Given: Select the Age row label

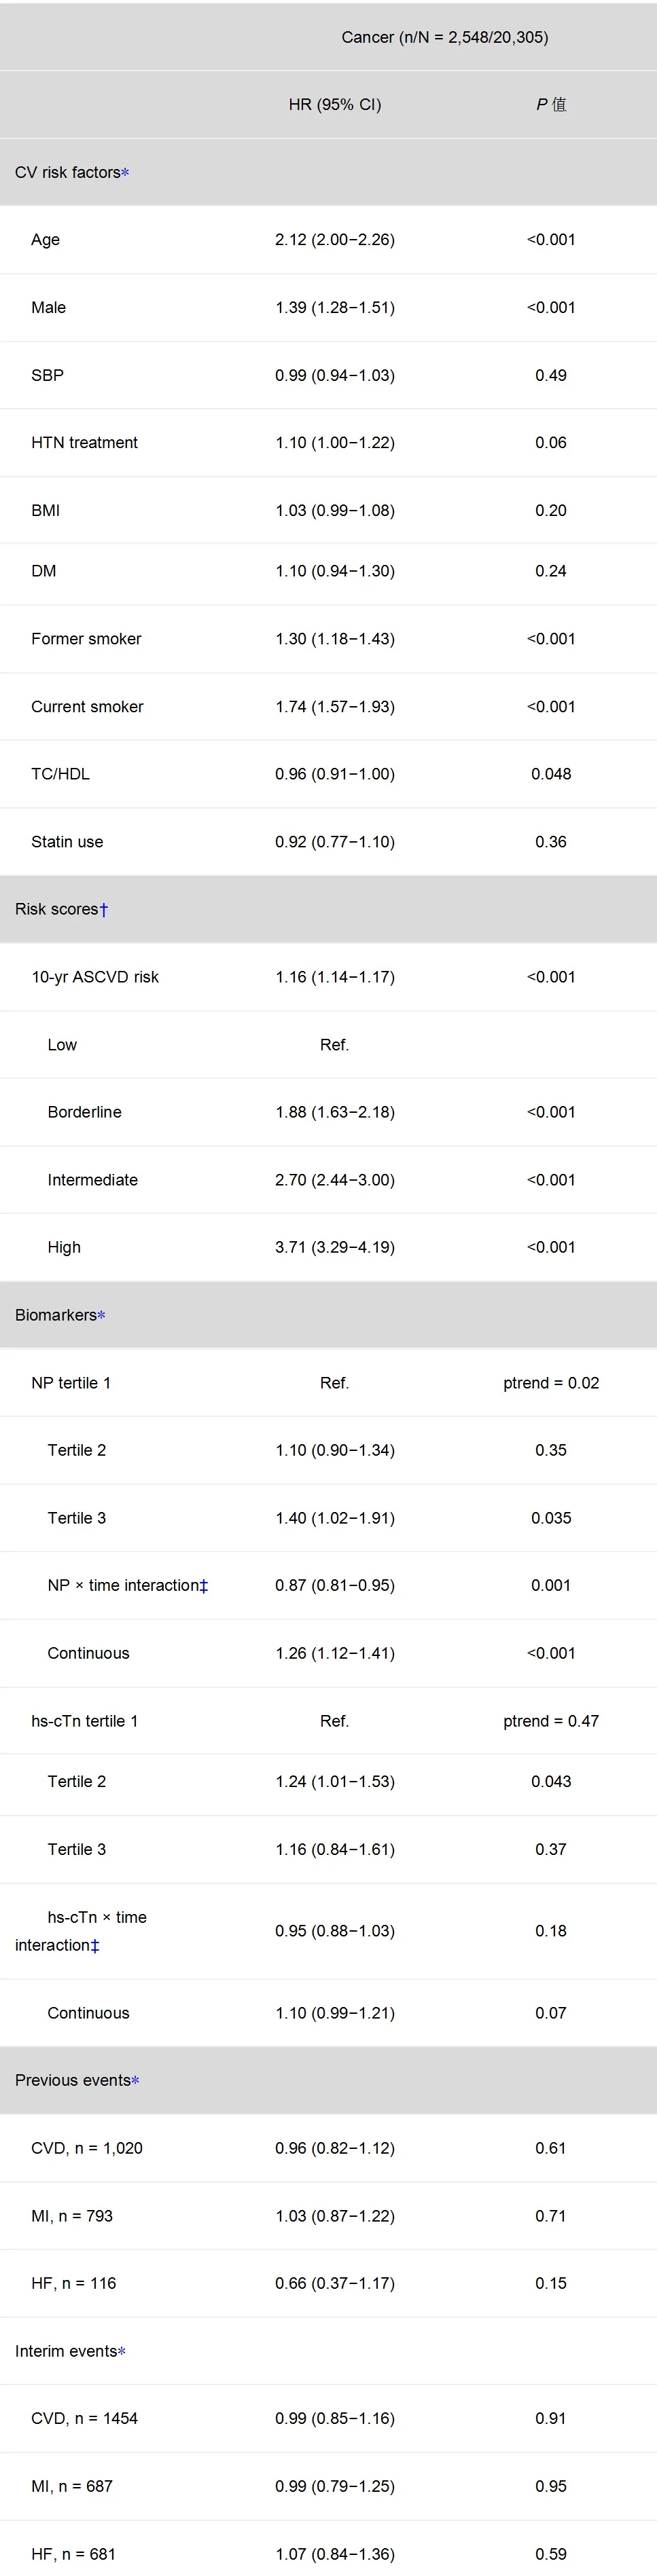Looking at the screenshot, I should pyautogui.click(x=45, y=240).
